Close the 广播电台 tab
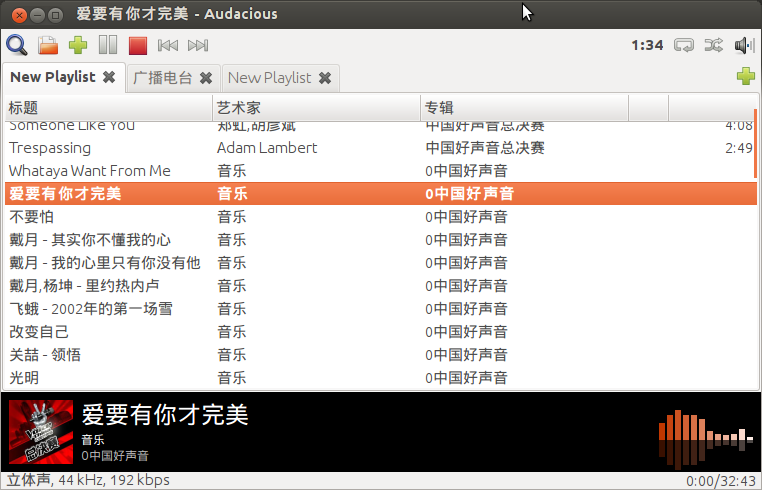This screenshot has width=762, height=490. point(206,78)
